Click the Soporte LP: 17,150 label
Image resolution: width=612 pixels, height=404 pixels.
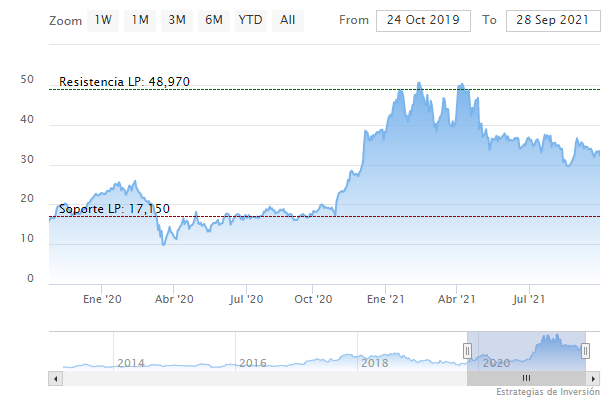coord(114,208)
